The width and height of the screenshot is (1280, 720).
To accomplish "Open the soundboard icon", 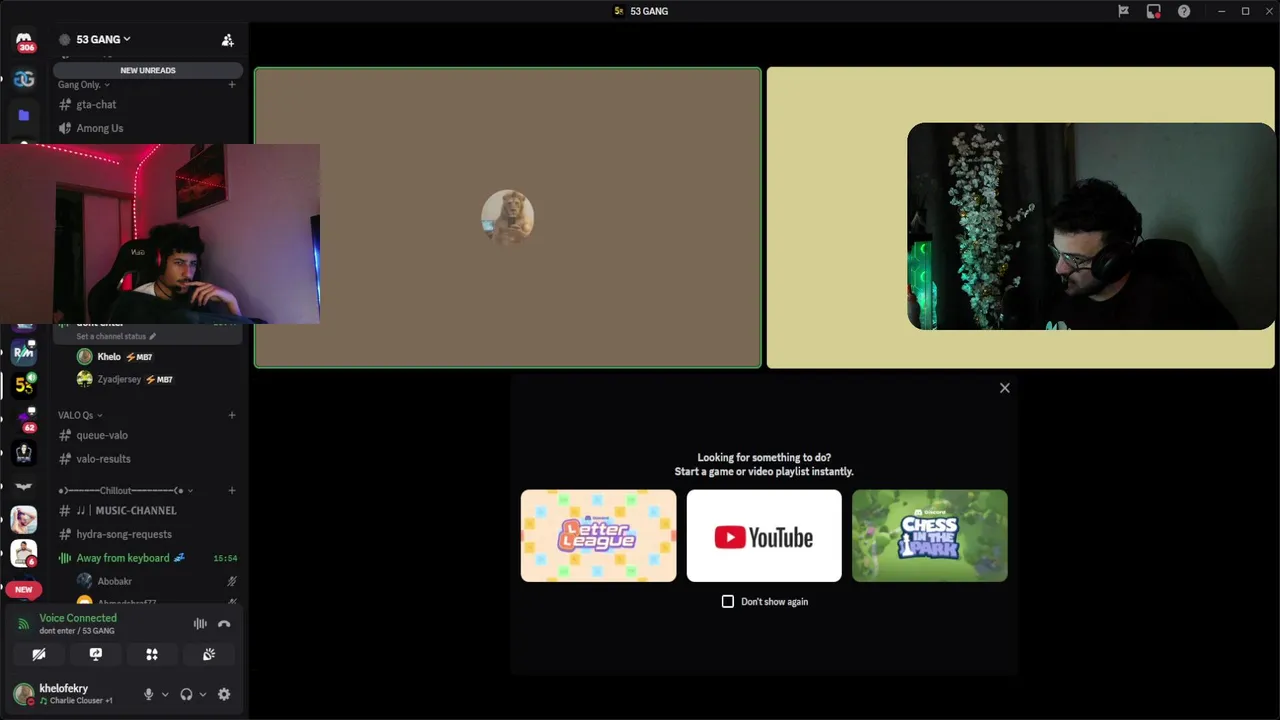I will coord(209,654).
